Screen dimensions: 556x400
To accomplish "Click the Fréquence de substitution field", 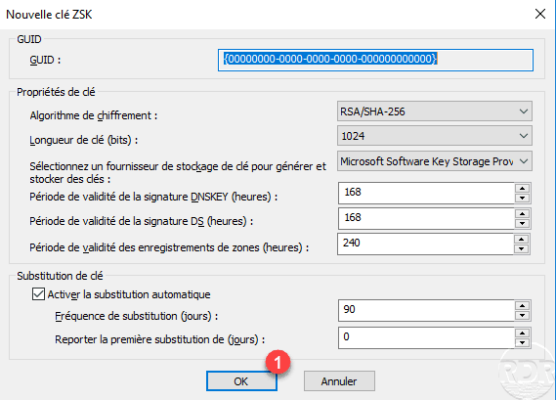I will coord(426,311).
